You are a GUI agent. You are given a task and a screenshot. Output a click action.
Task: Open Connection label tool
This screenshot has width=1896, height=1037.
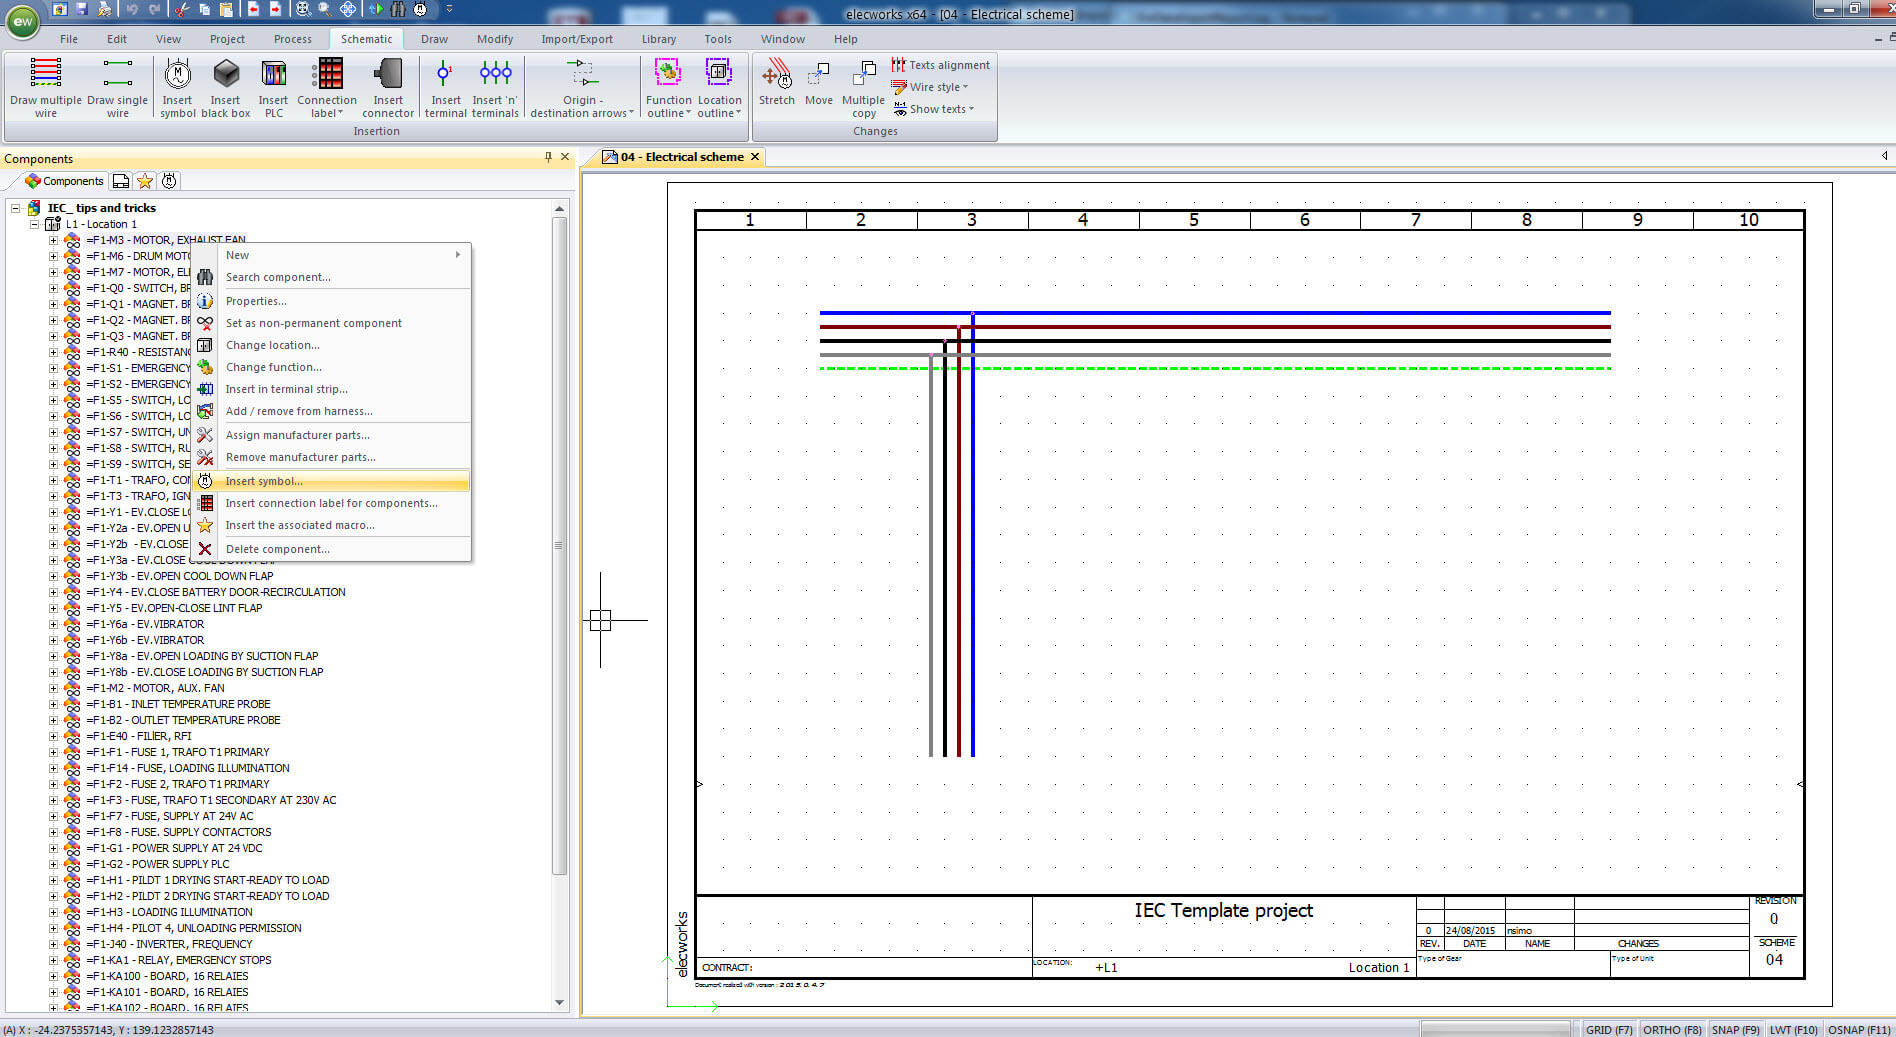point(327,88)
